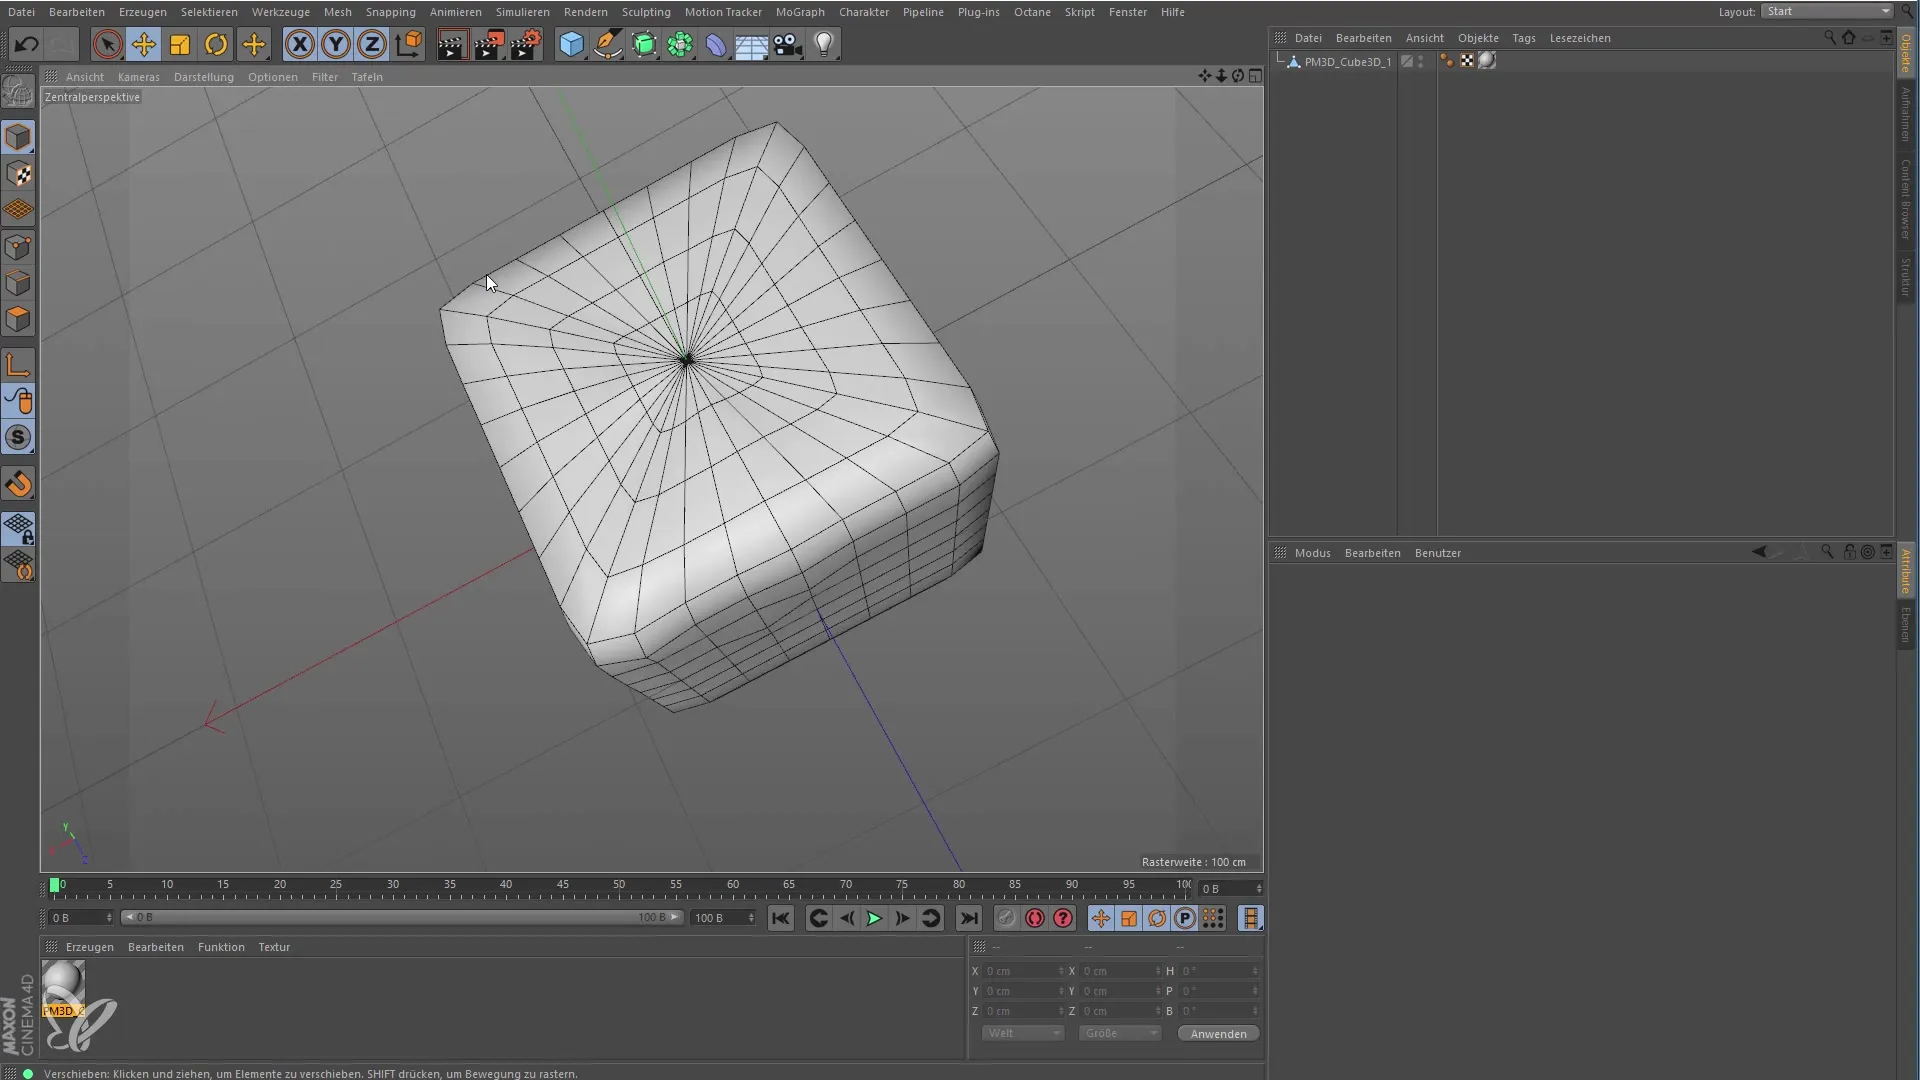Click the X position input field
The width and height of the screenshot is (1920, 1080).
[x=1021, y=971]
